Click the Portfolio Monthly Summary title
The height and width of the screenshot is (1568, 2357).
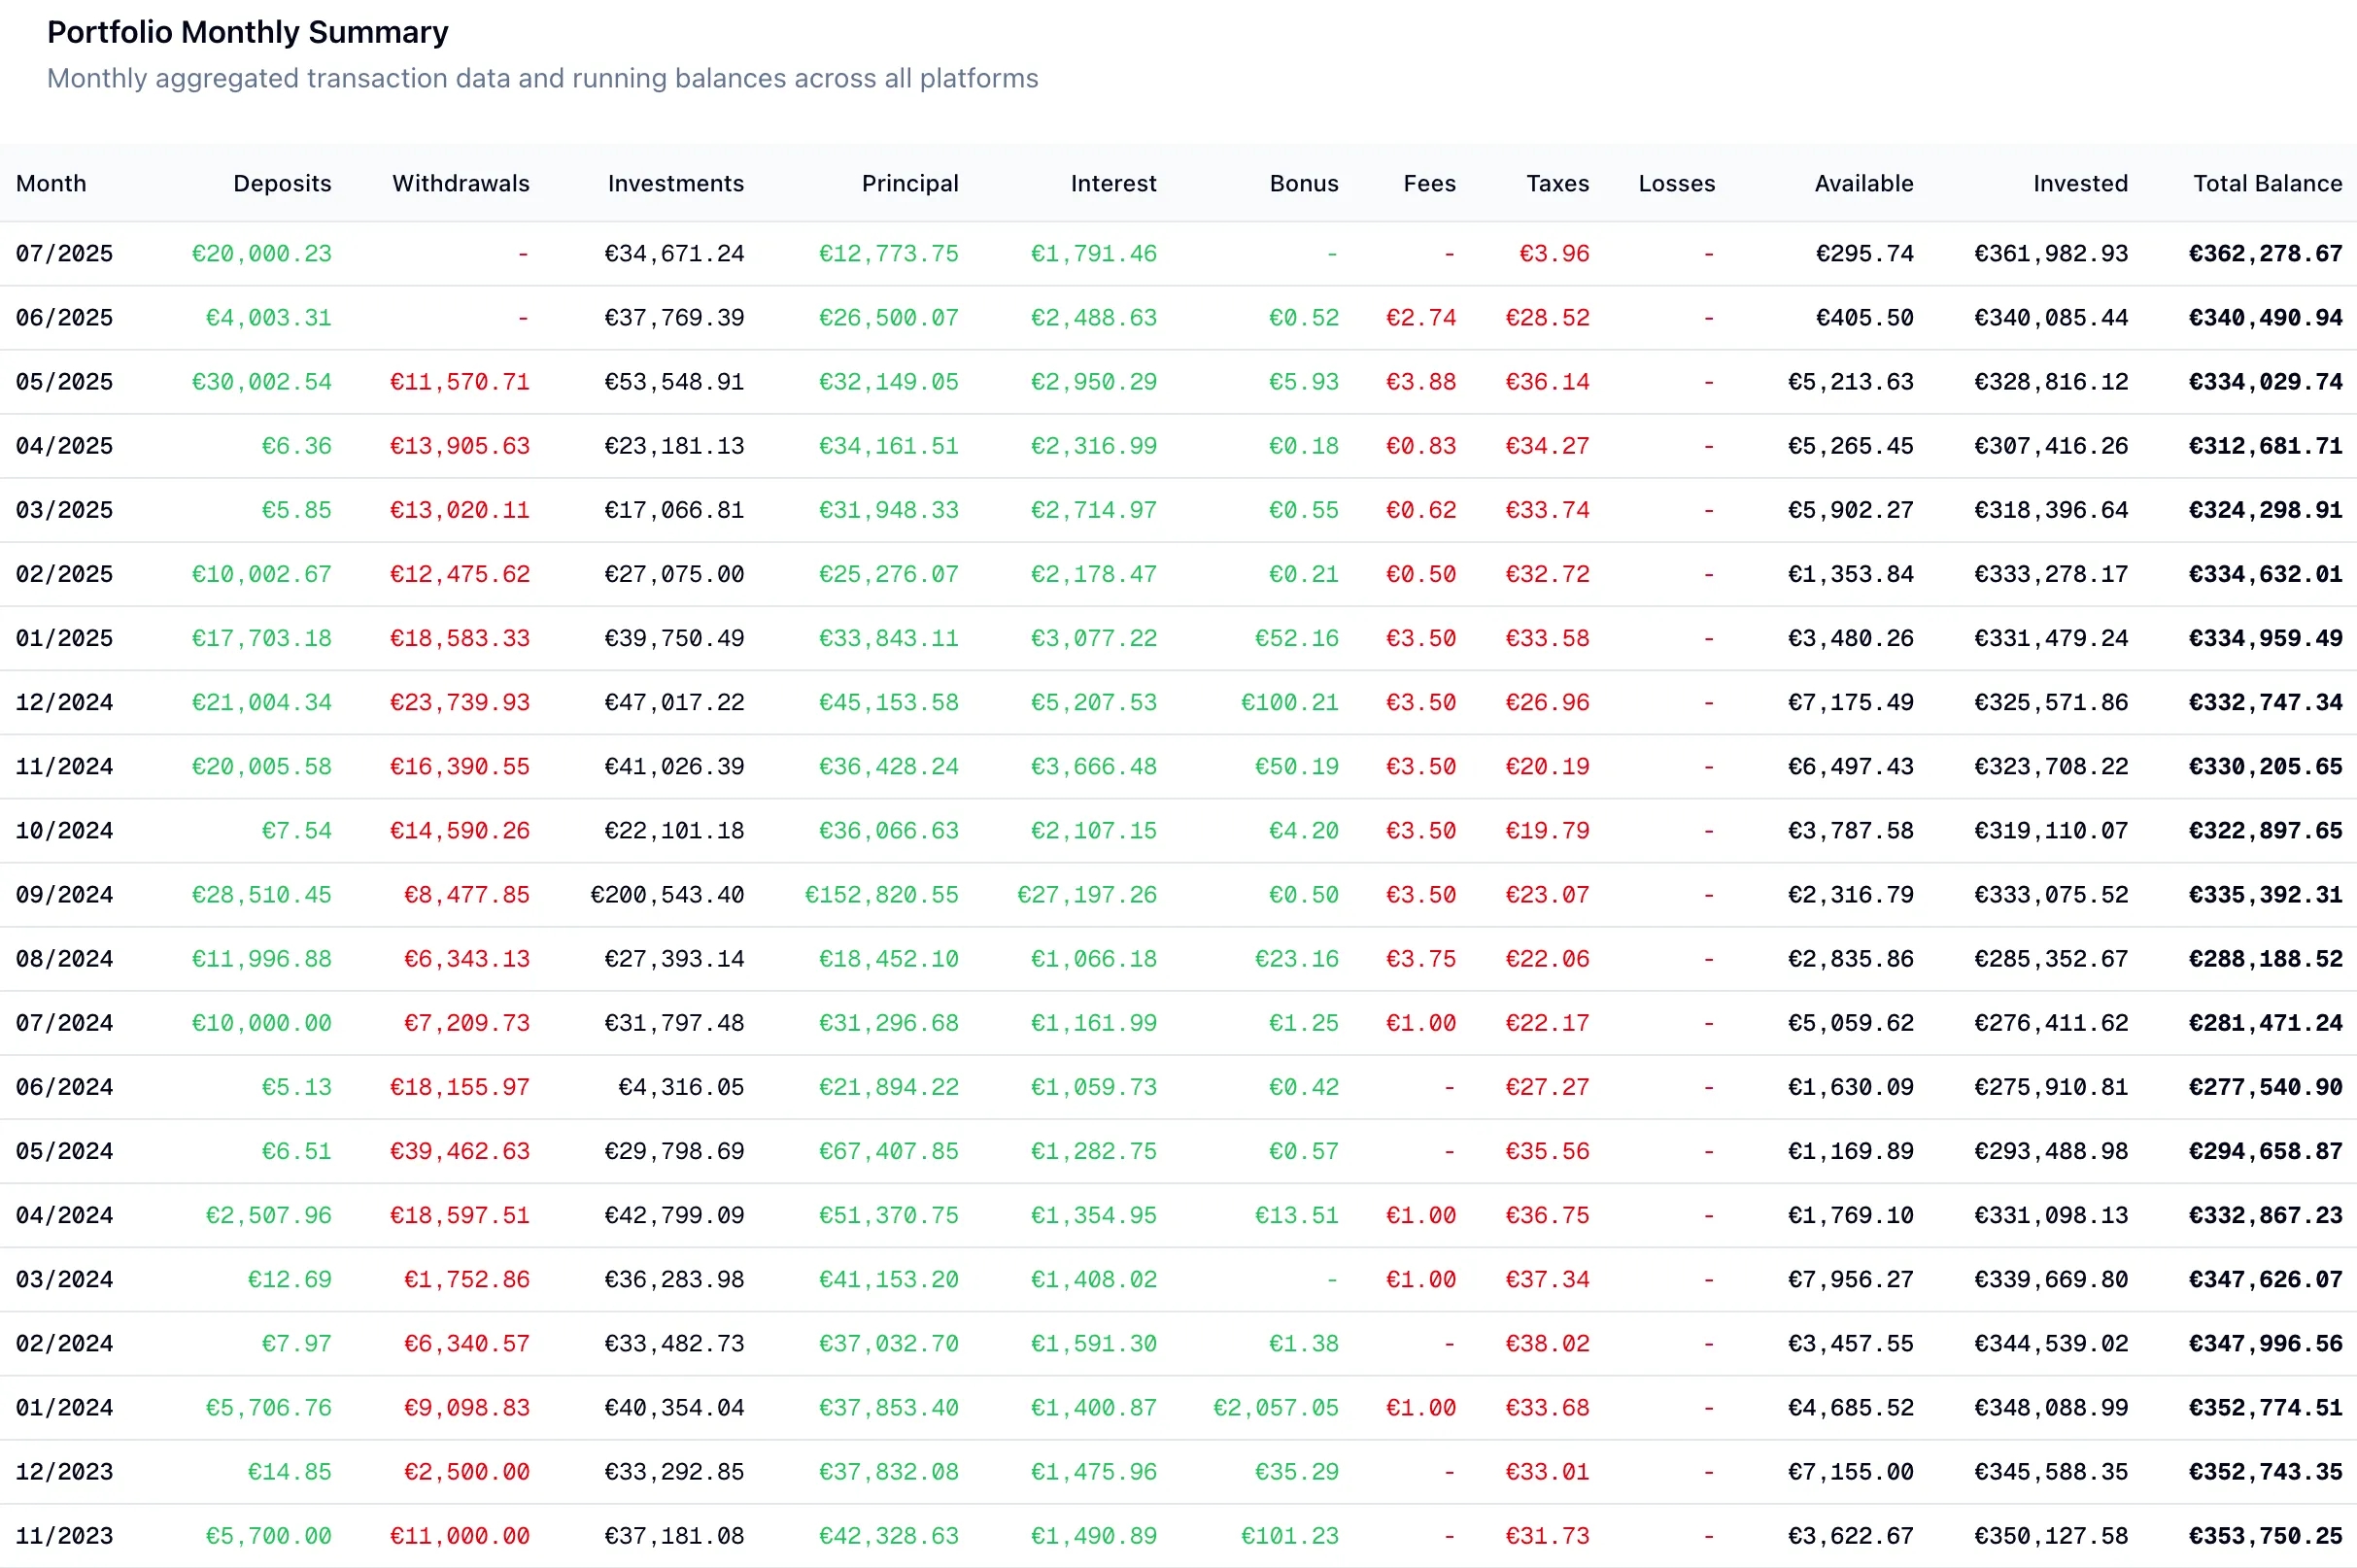click(x=247, y=32)
